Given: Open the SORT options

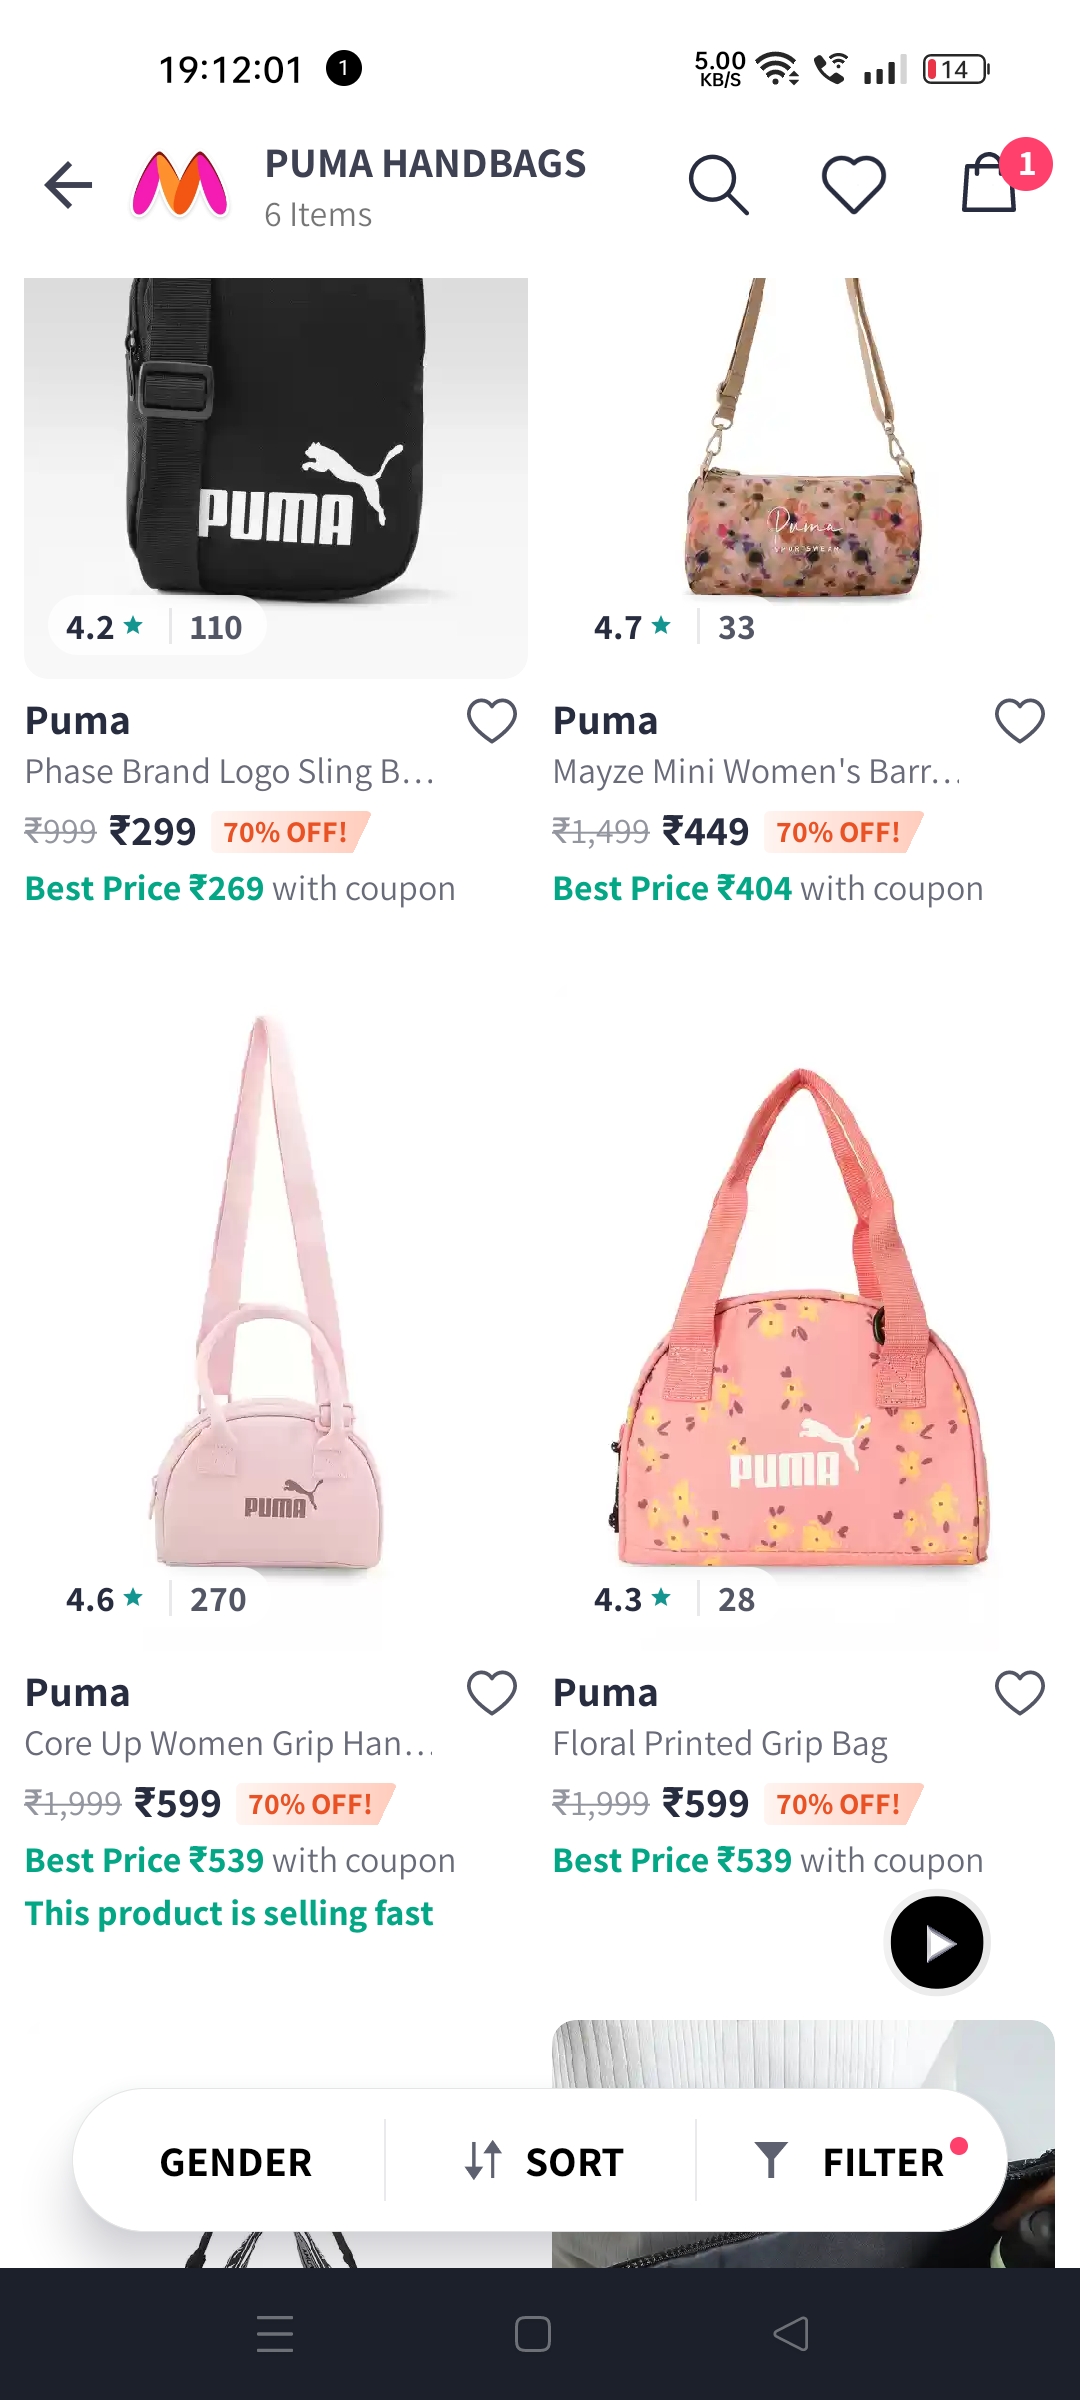Looking at the screenshot, I should coord(543,2162).
